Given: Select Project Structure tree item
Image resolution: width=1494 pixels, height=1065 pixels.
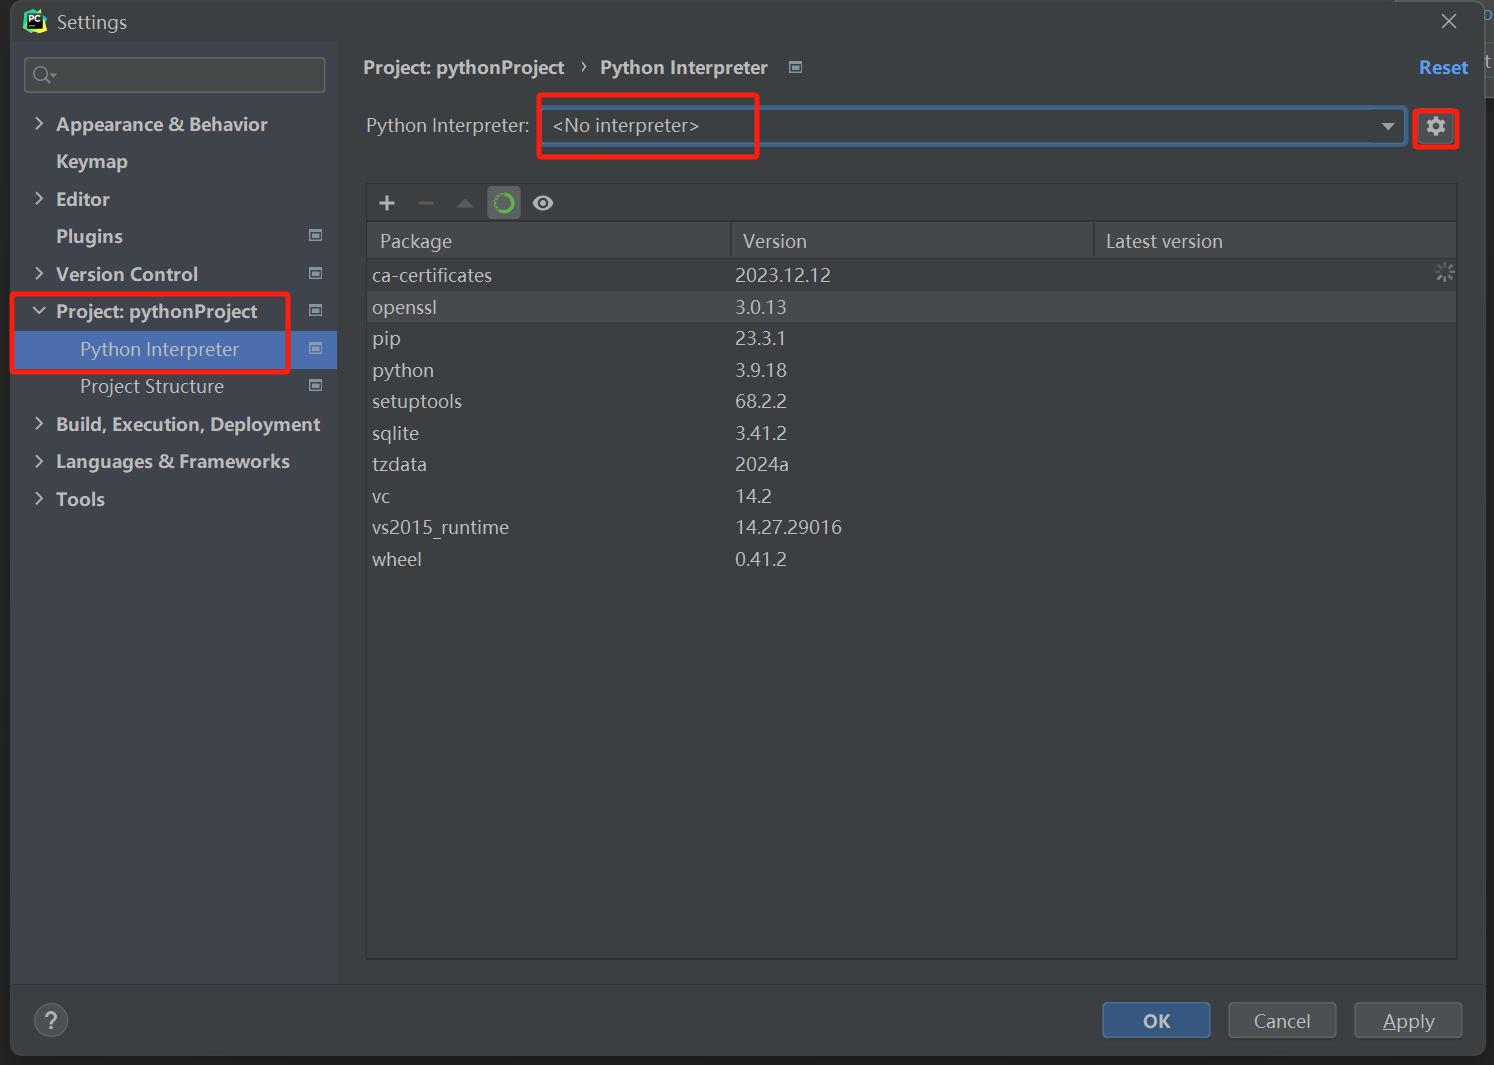Looking at the screenshot, I should (x=152, y=386).
